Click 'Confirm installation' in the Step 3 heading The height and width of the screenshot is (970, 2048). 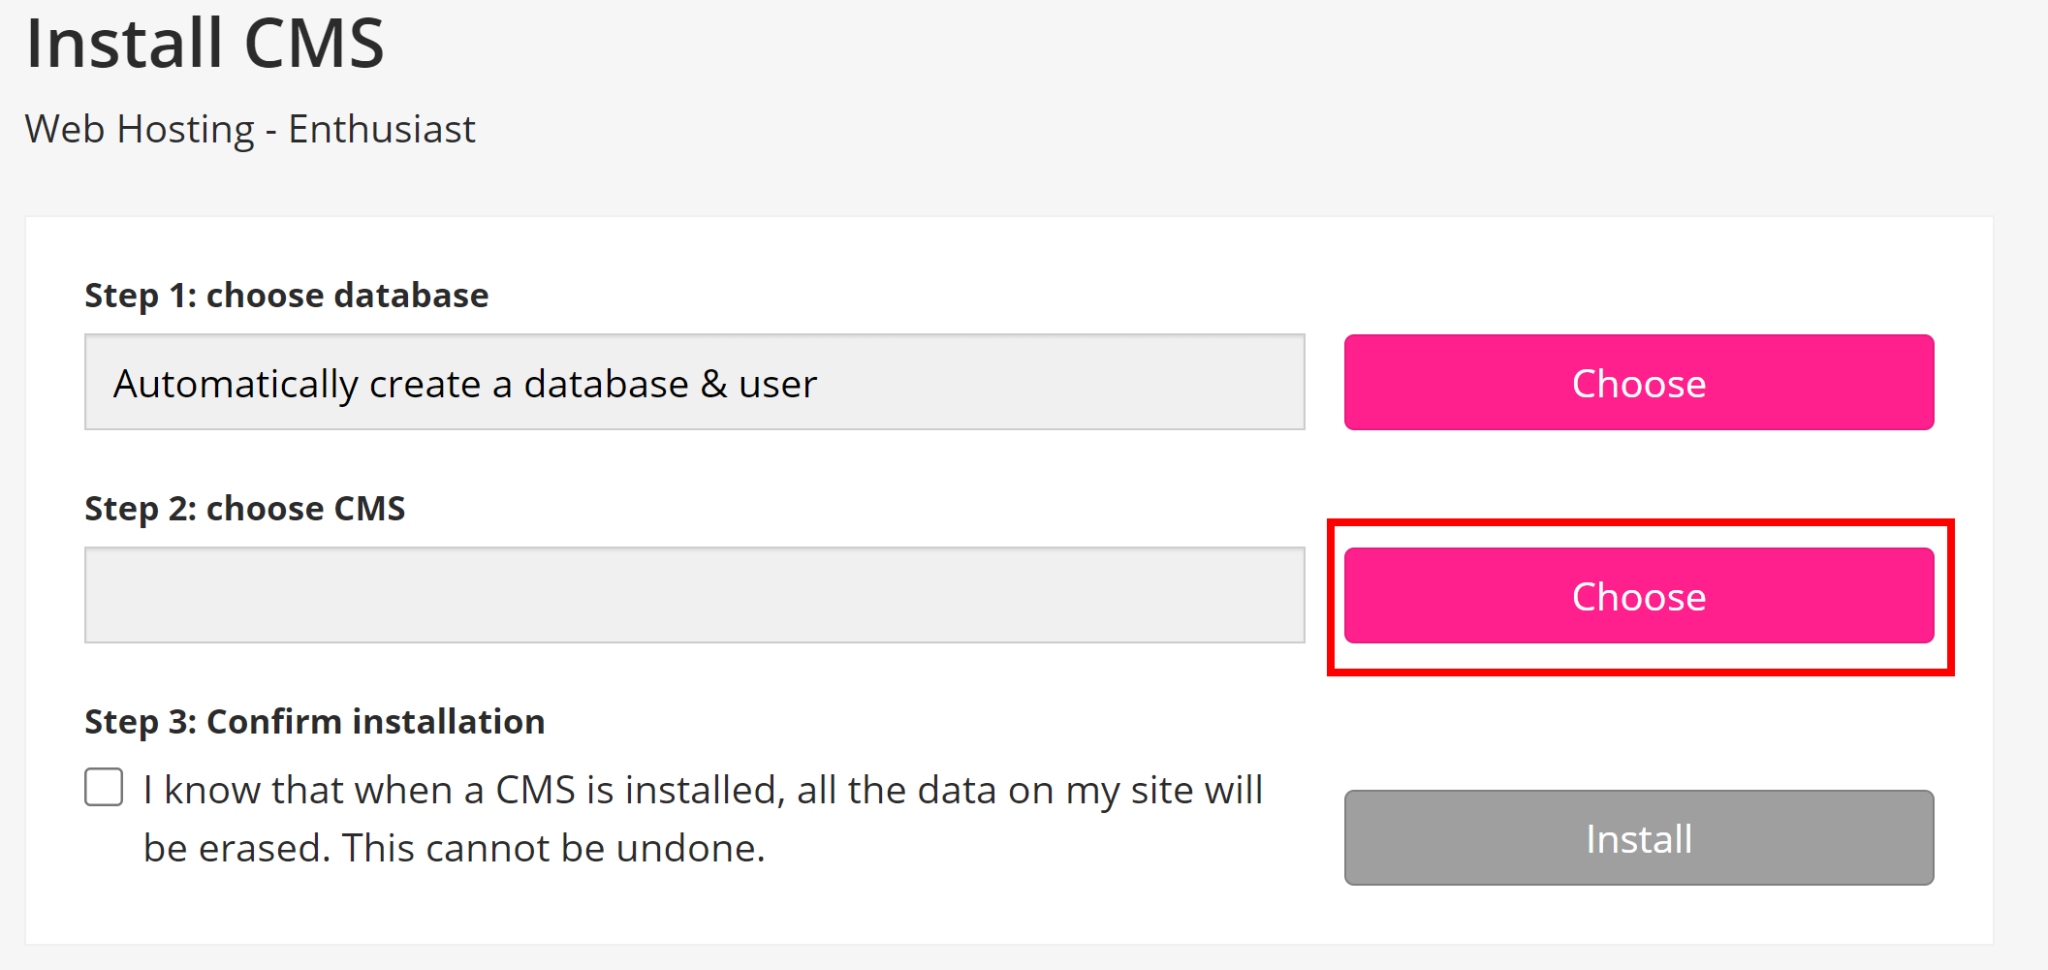point(375,722)
